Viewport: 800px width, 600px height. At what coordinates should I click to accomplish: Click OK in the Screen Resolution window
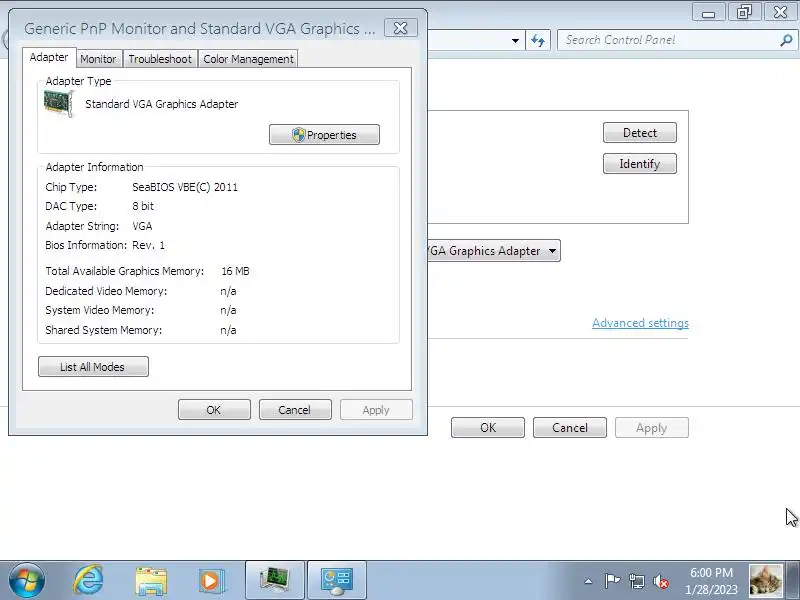(x=488, y=428)
